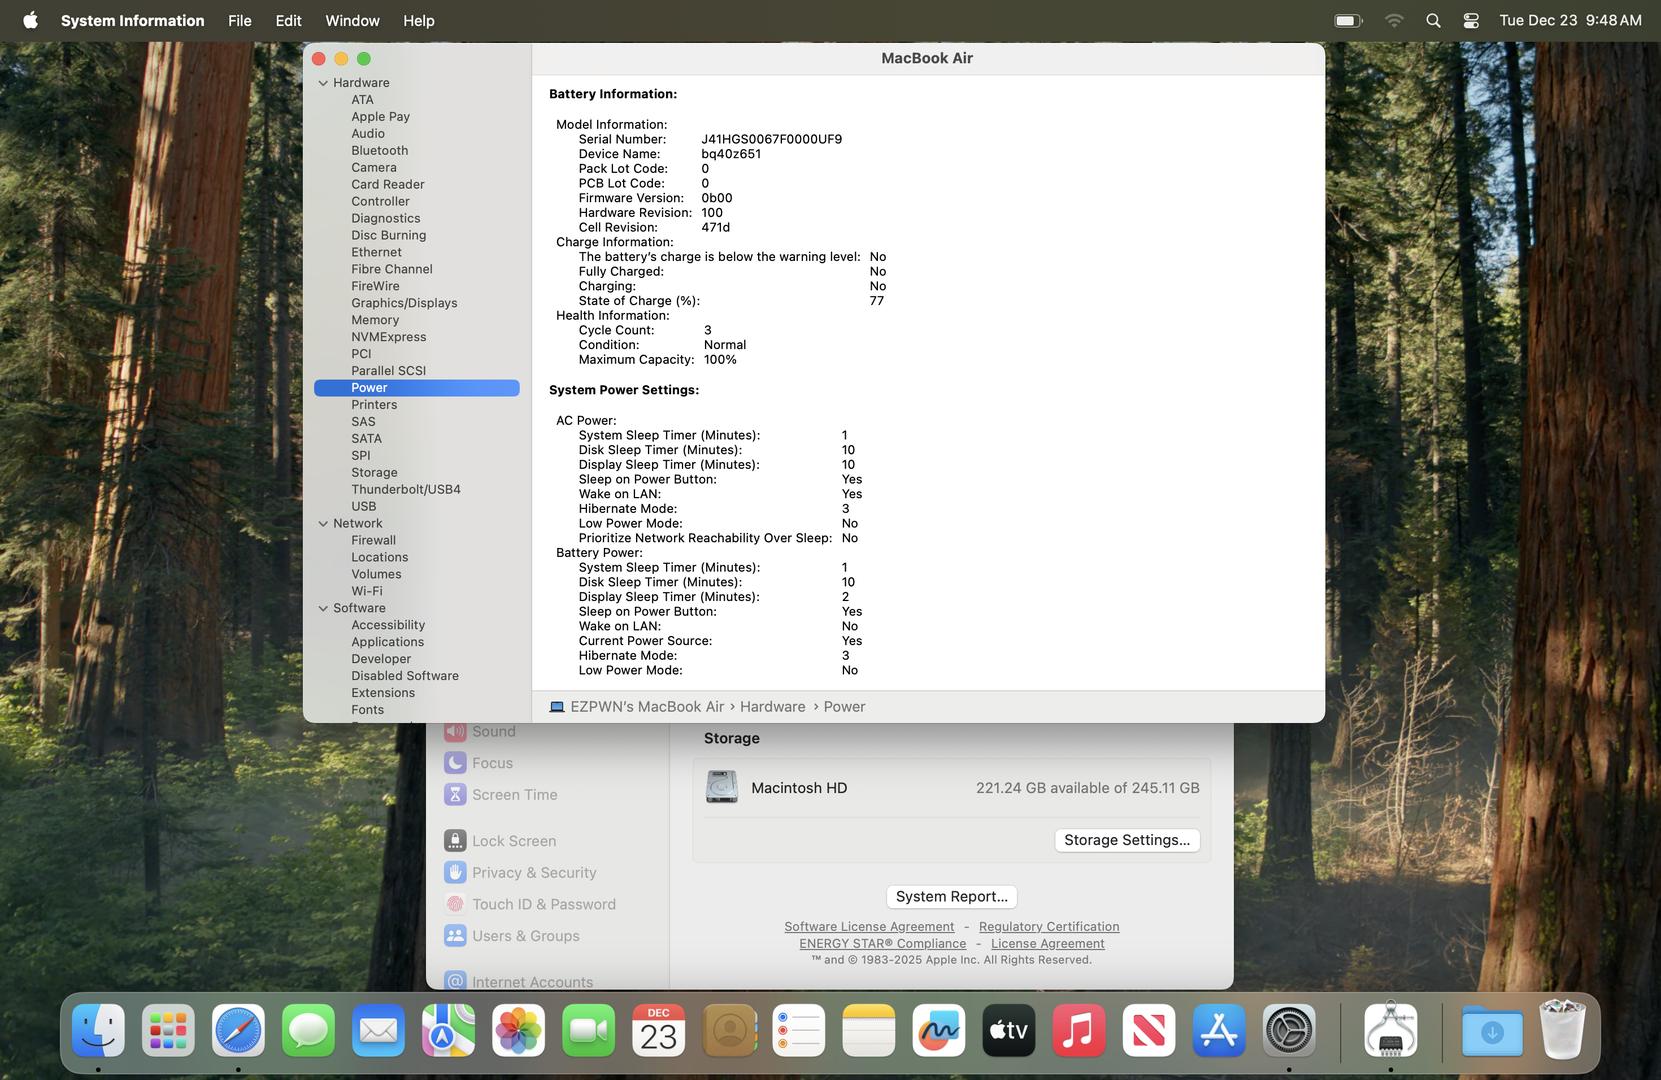
Task: Select Thunderbolt/USB4 in hardware list
Action: point(405,490)
